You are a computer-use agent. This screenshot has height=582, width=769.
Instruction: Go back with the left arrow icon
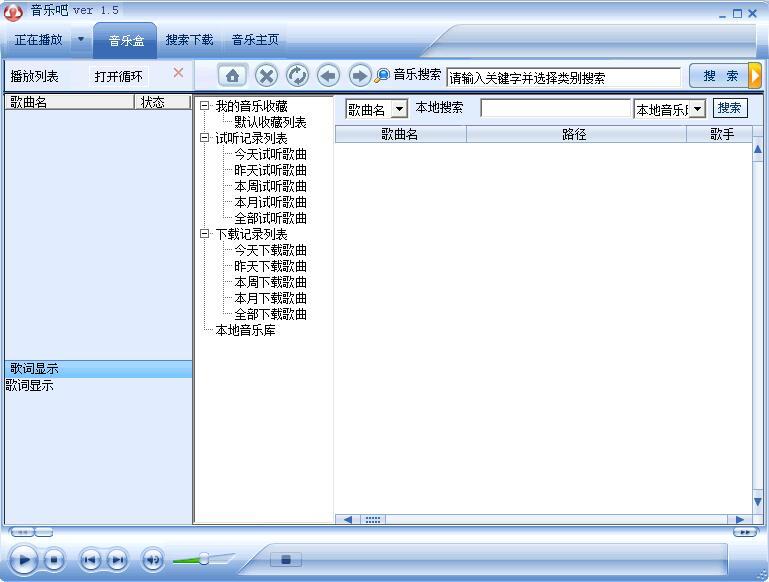328,76
